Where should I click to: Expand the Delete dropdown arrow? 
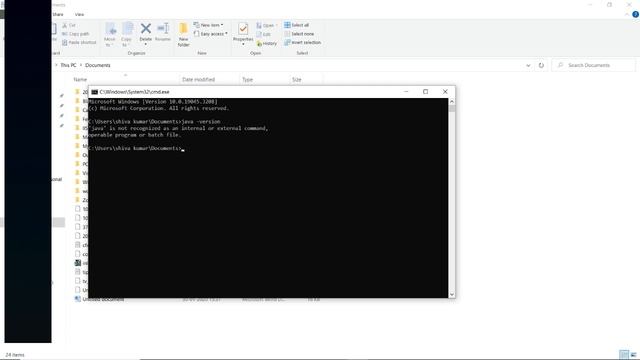click(146, 44)
